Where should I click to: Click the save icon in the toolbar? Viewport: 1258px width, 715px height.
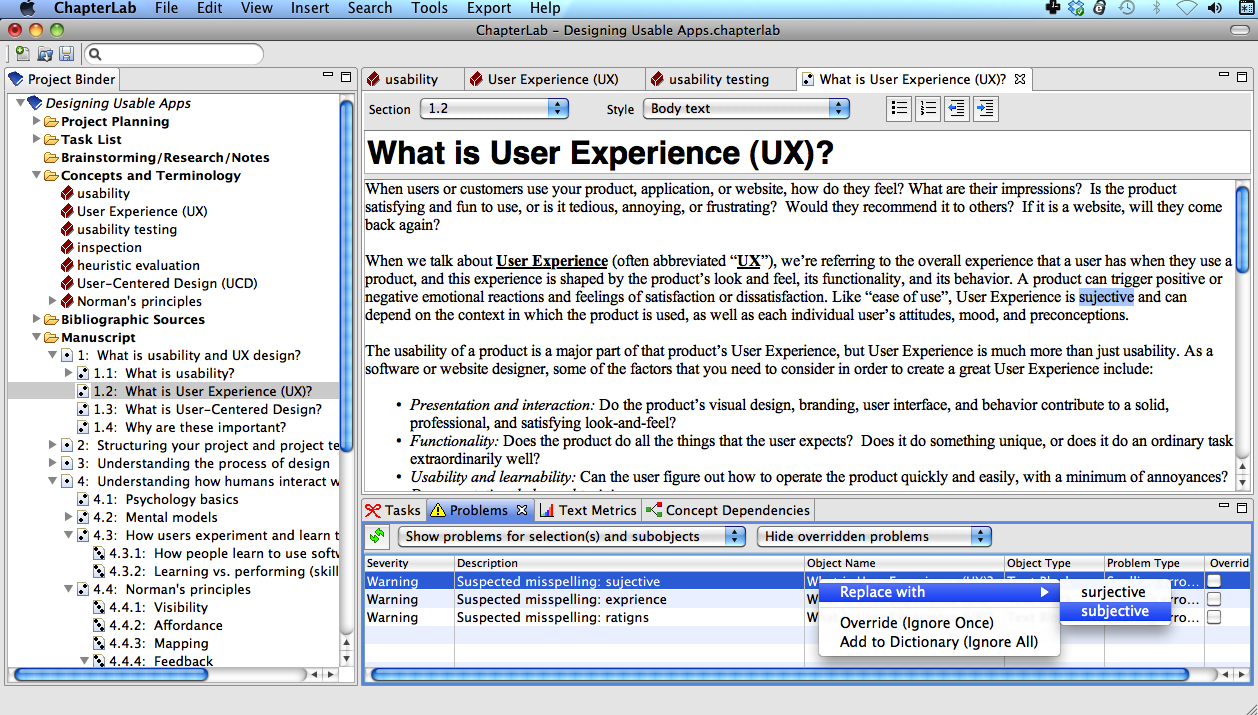pos(67,54)
